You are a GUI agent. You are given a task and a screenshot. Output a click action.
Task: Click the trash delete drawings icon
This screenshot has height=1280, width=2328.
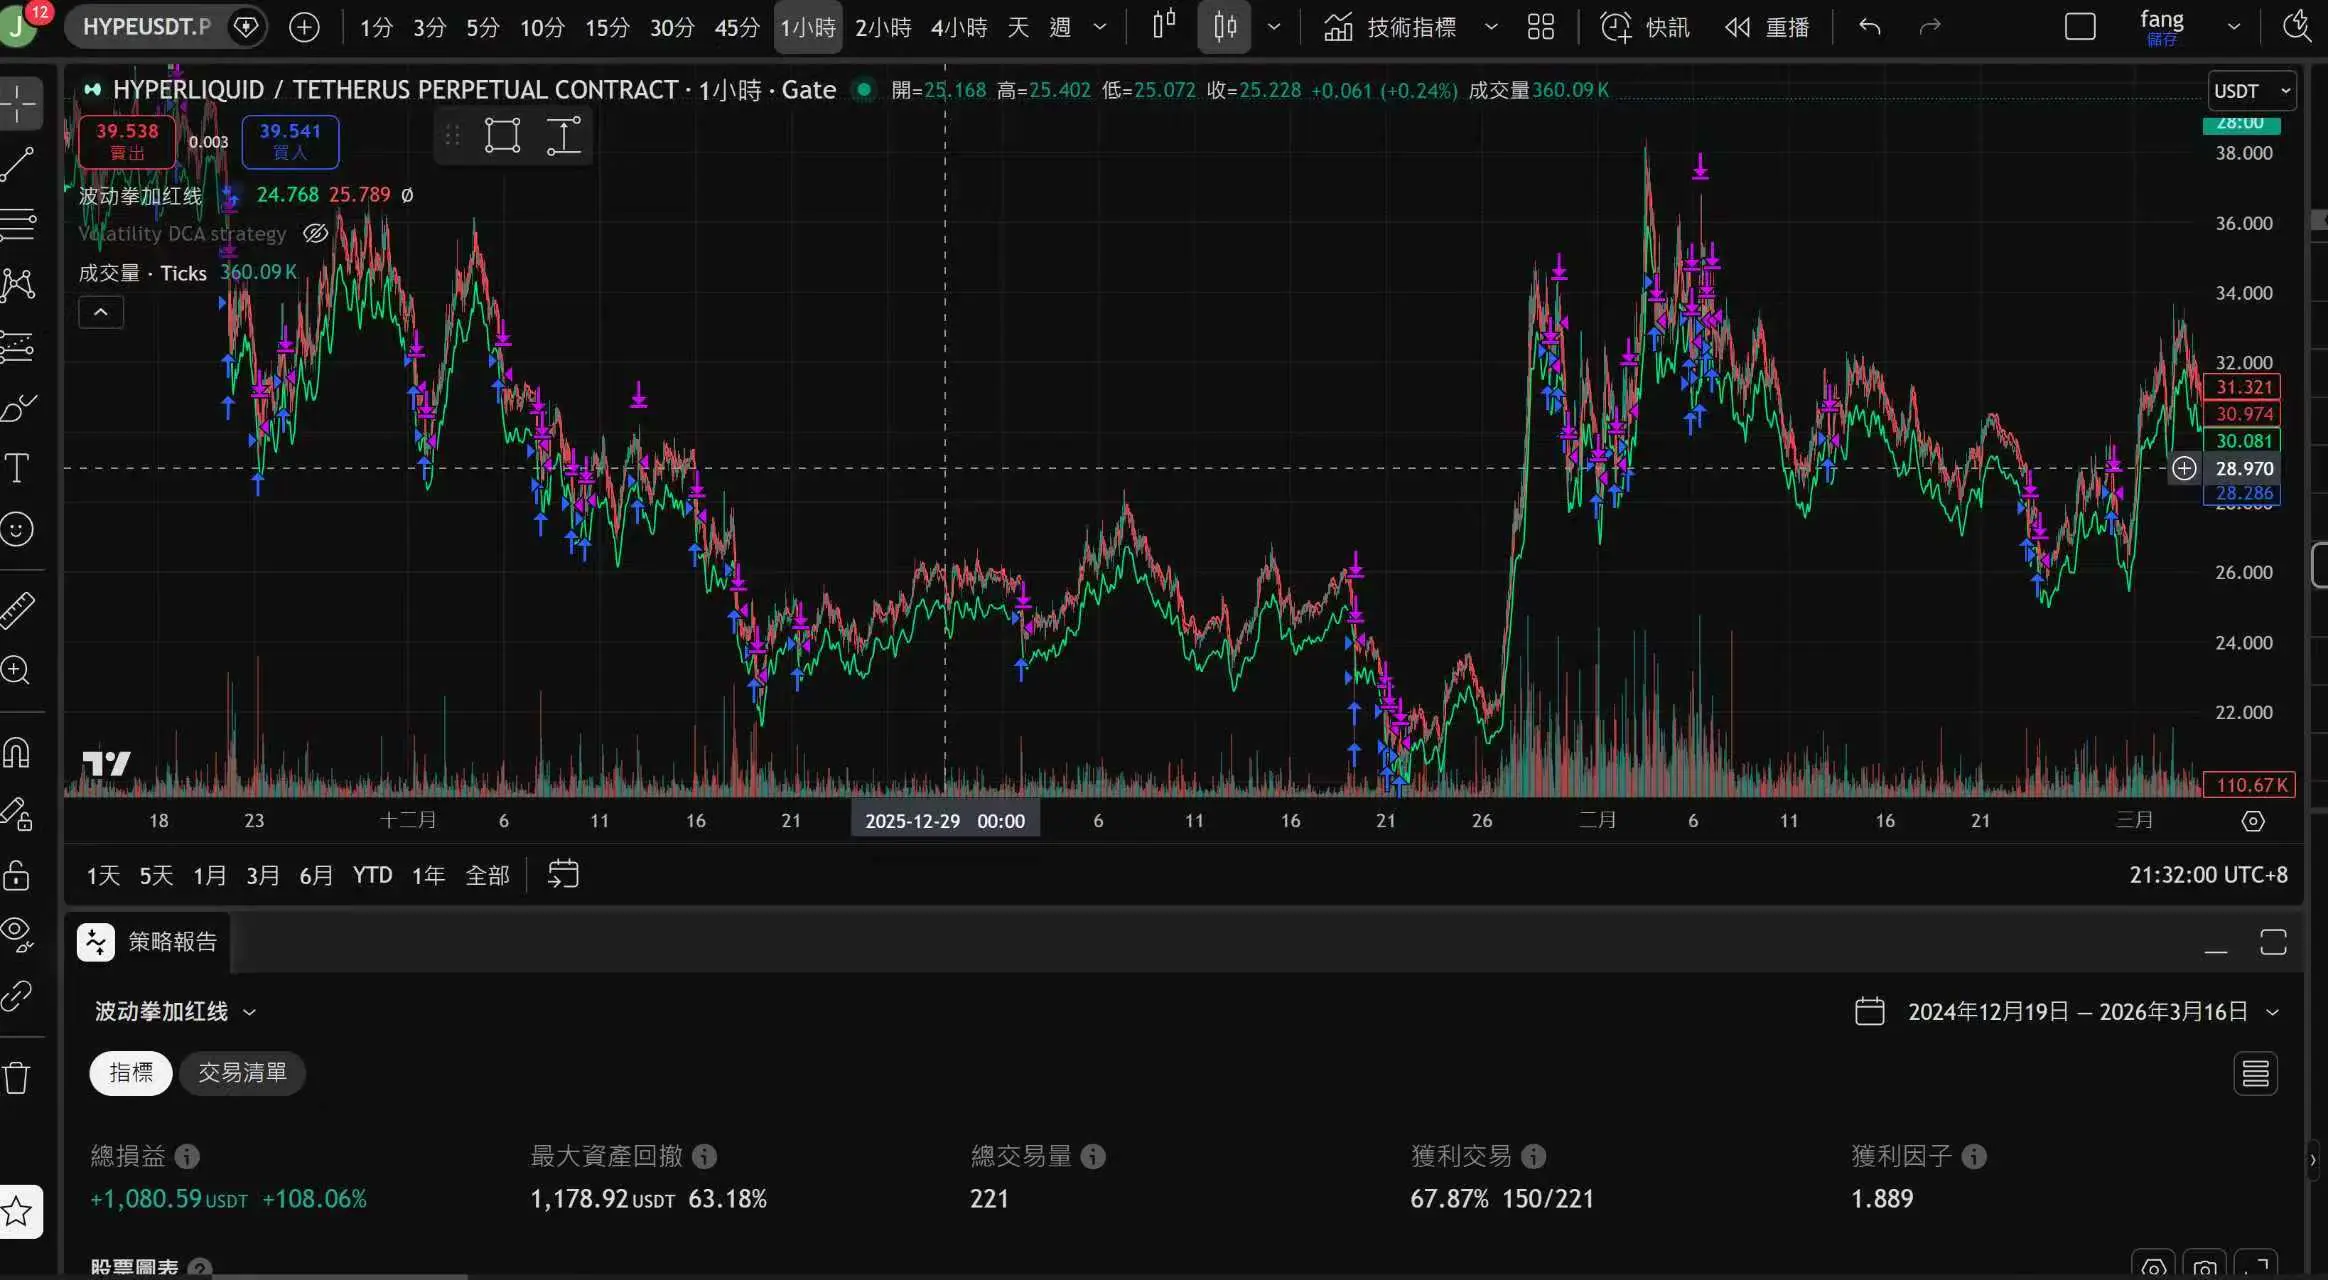tap(17, 1078)
